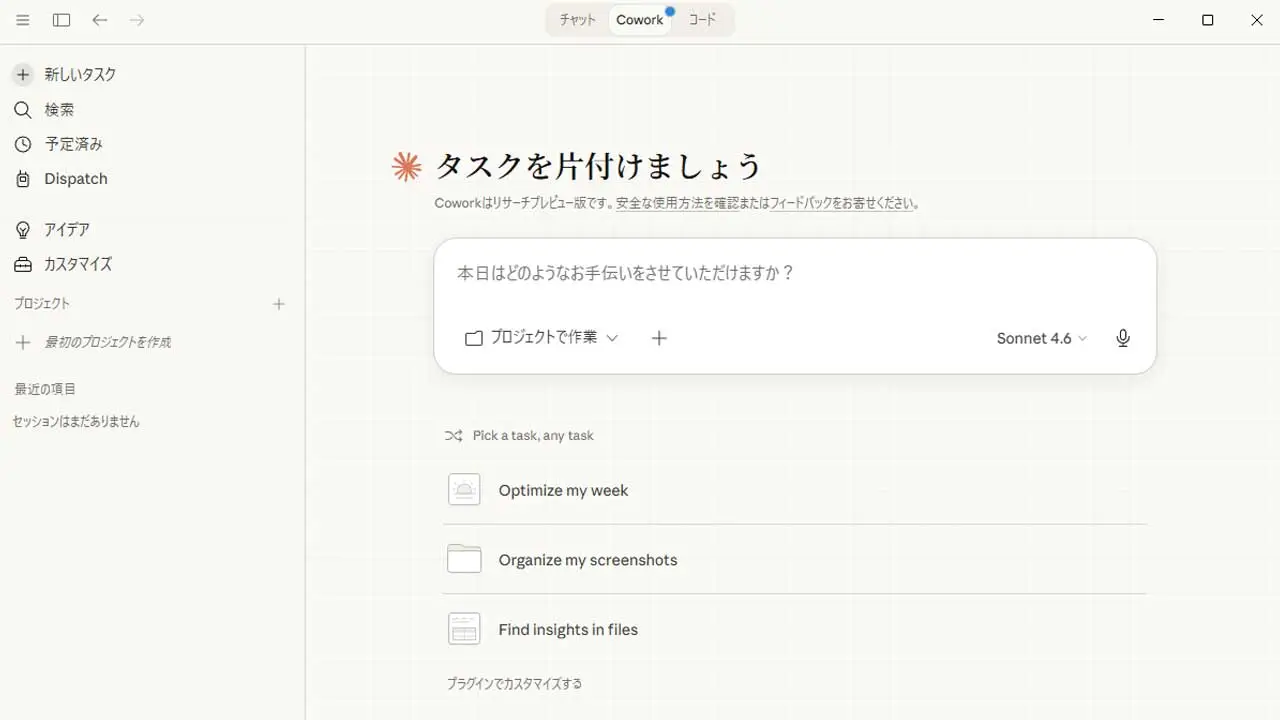Open the Dispatch sidebar item
Image resolution: width=1280 pixels, height=720 pixels.
pyautogui.click(x=75, y=179)
